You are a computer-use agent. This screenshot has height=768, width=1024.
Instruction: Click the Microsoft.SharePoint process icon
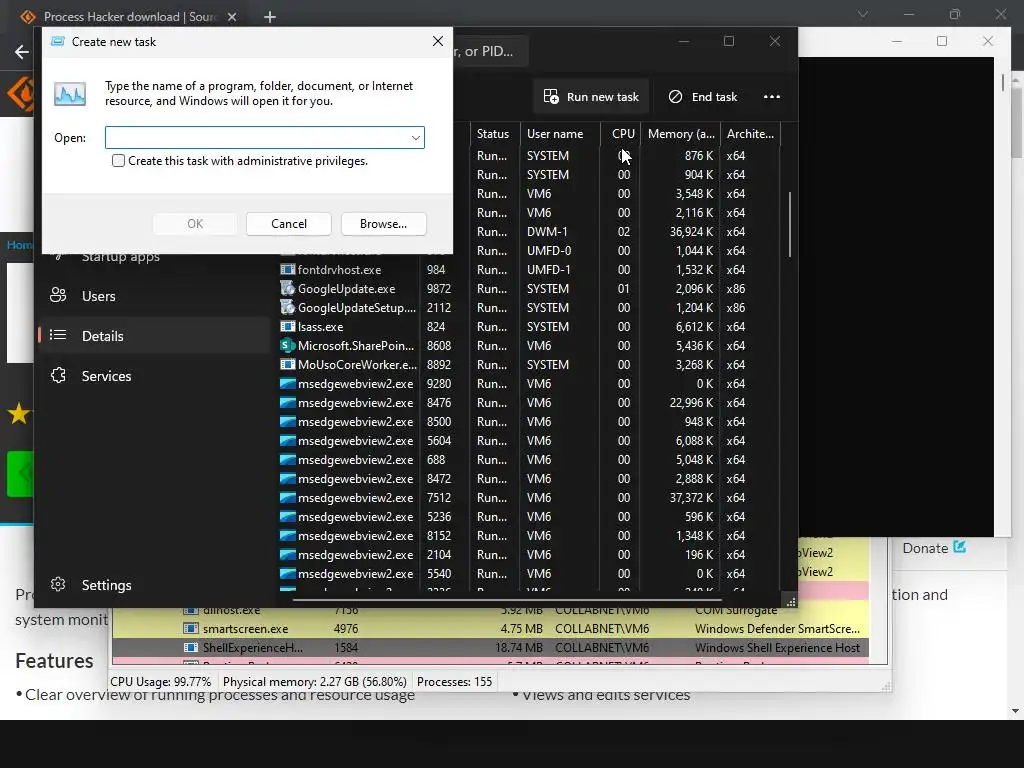[x=287, y=345]
